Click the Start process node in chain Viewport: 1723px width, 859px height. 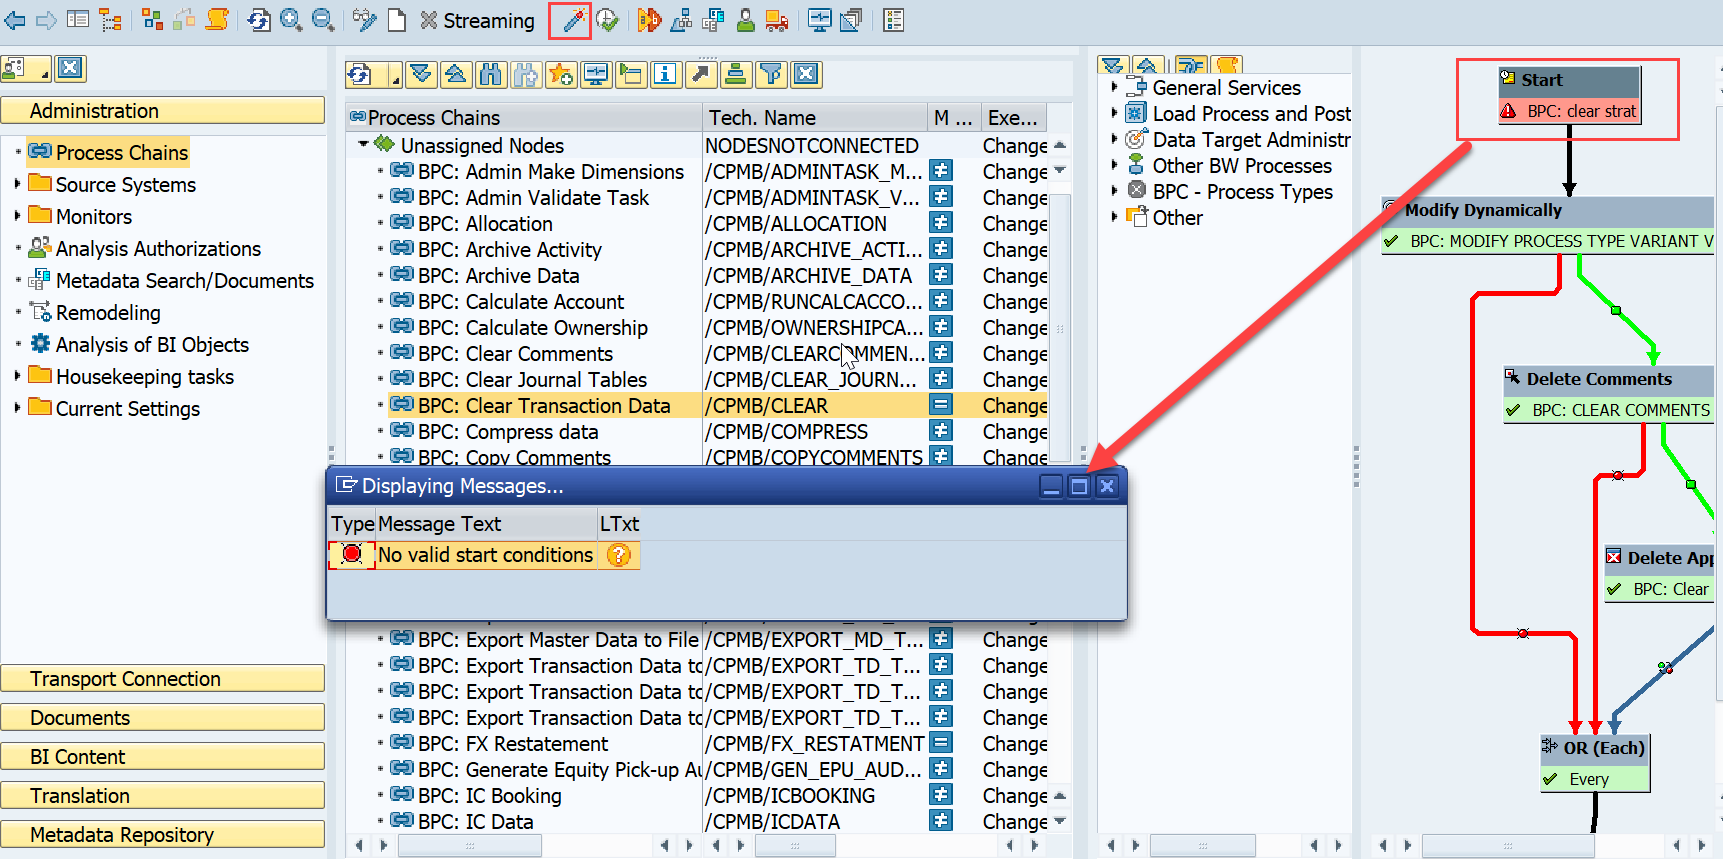[1569, 95]
